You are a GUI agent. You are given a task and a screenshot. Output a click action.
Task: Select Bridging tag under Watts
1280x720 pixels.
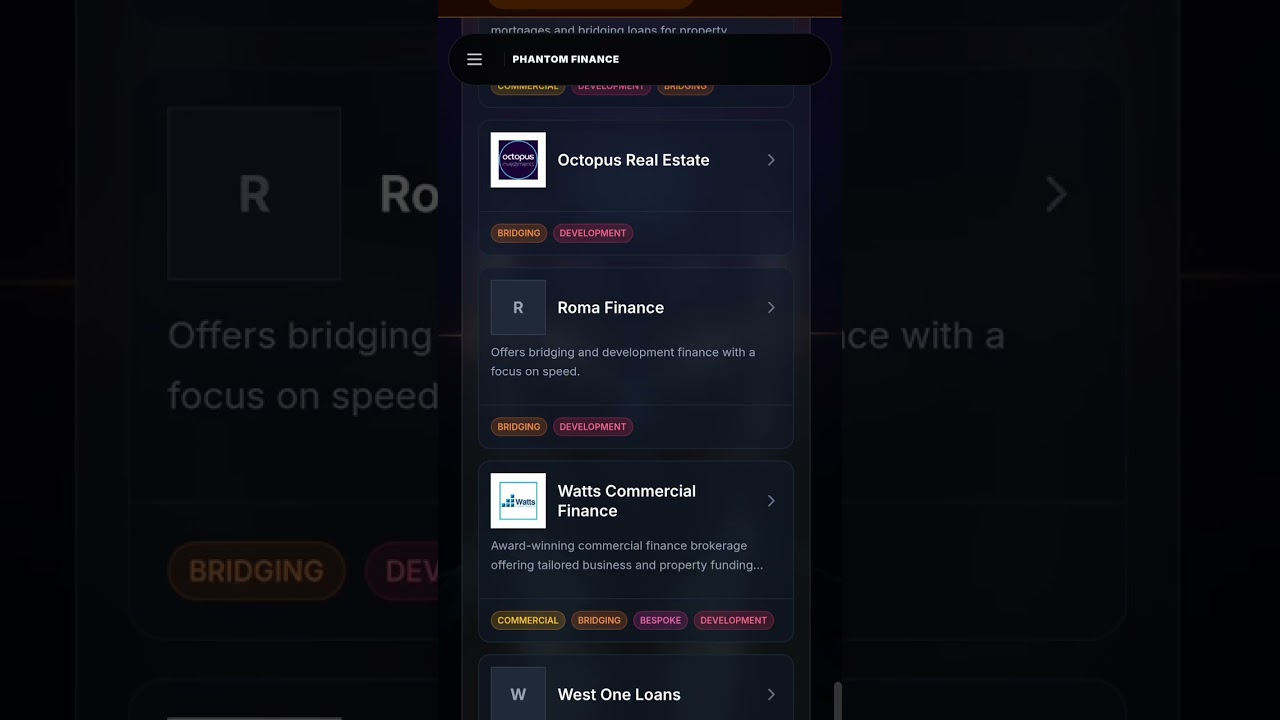click(599, 620)
